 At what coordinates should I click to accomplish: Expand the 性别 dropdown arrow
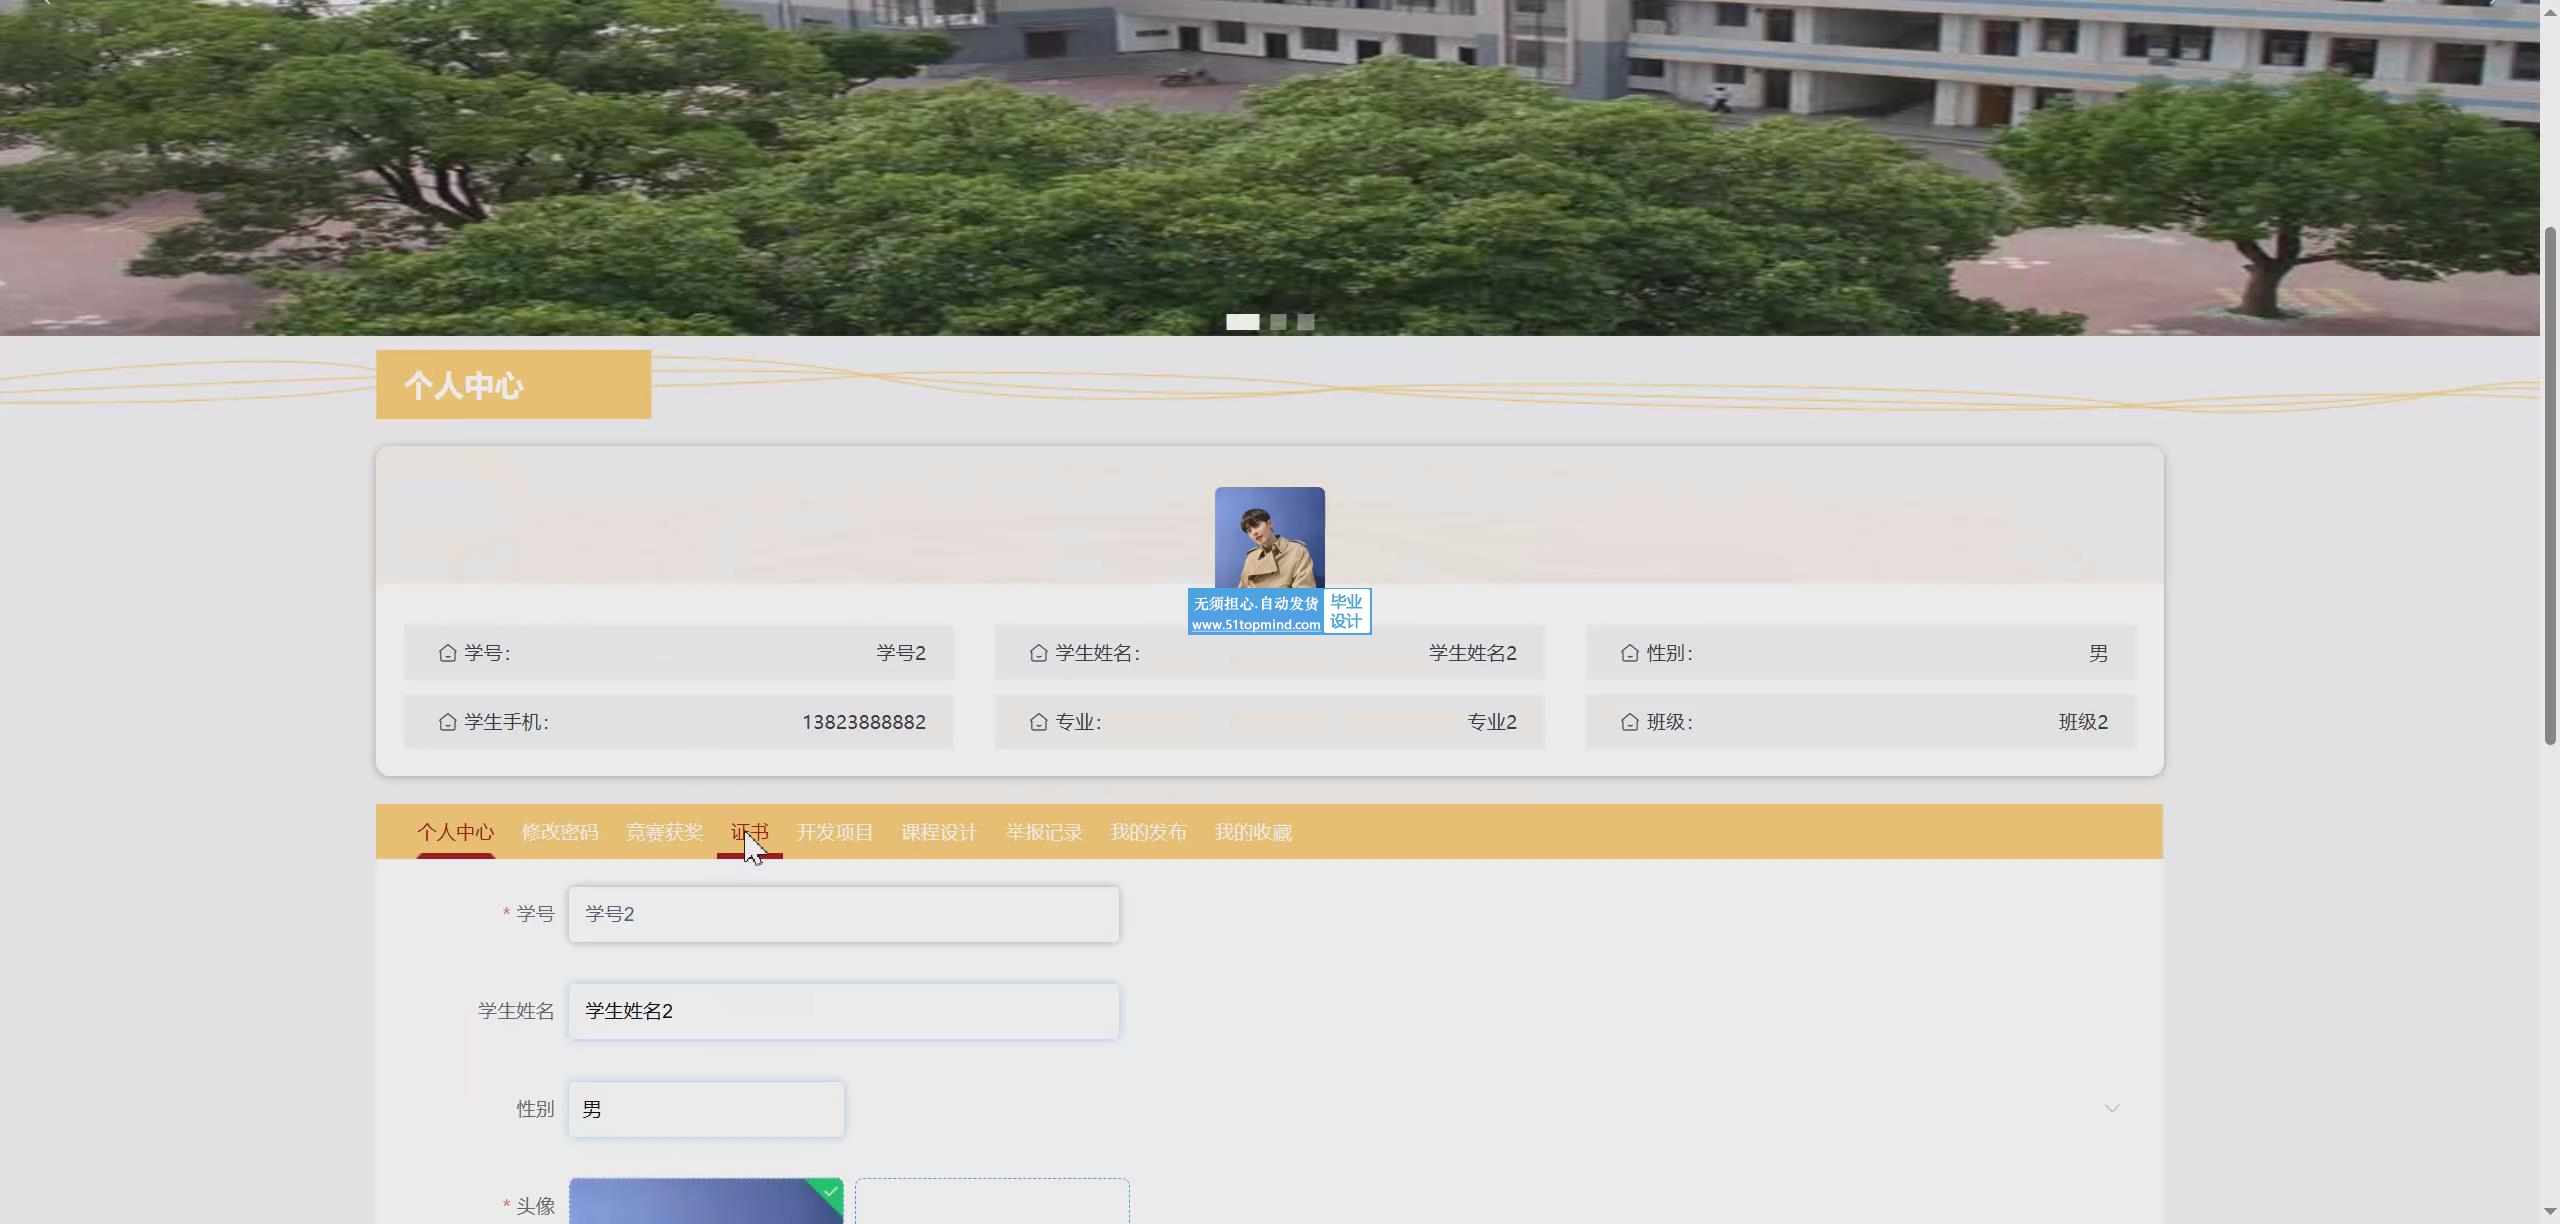(2111, 1109)
